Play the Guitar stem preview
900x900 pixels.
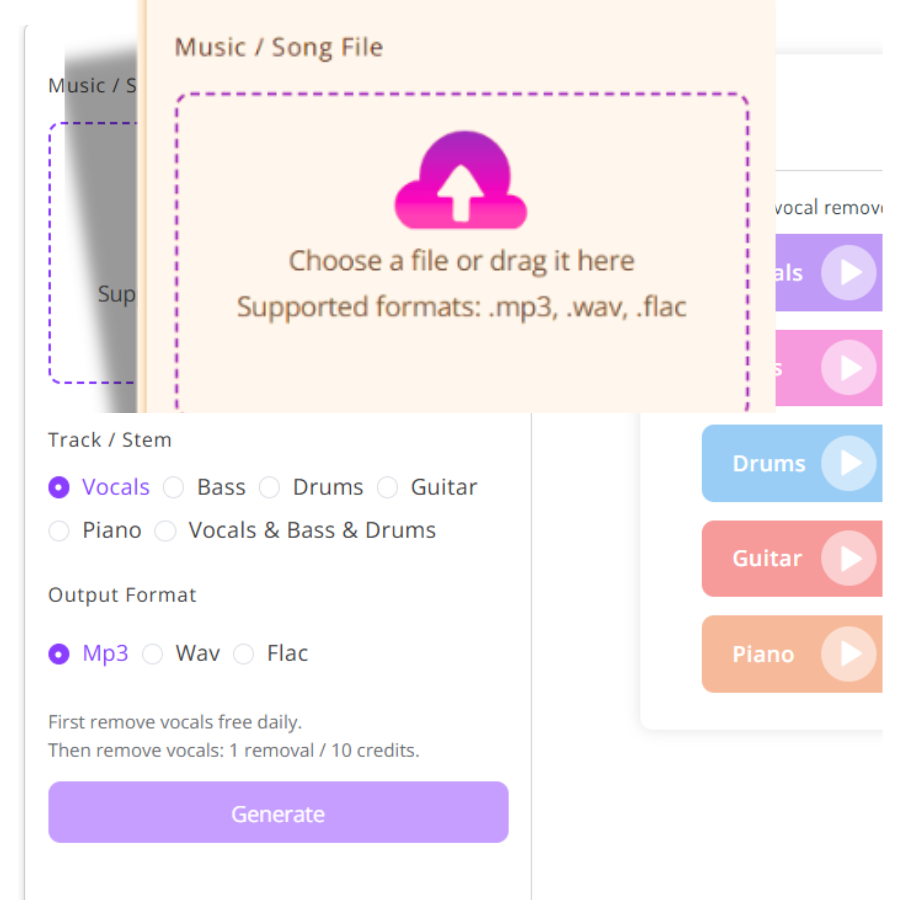(851, 558)
